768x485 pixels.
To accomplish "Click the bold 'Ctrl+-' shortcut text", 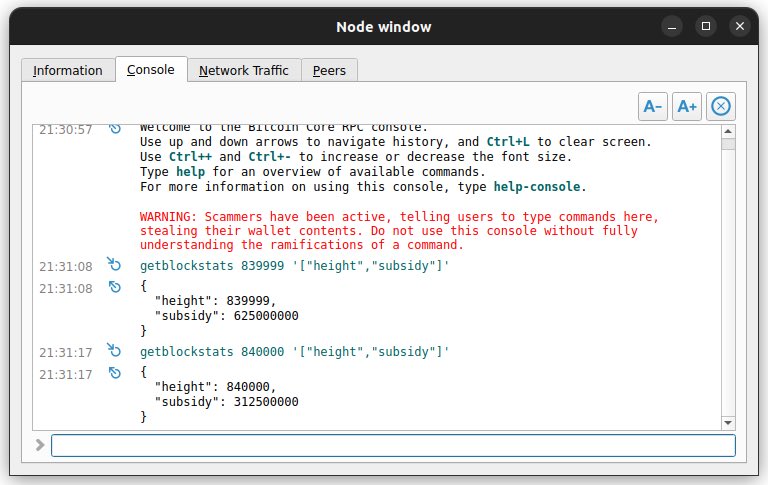I will [x=269, y=157].
